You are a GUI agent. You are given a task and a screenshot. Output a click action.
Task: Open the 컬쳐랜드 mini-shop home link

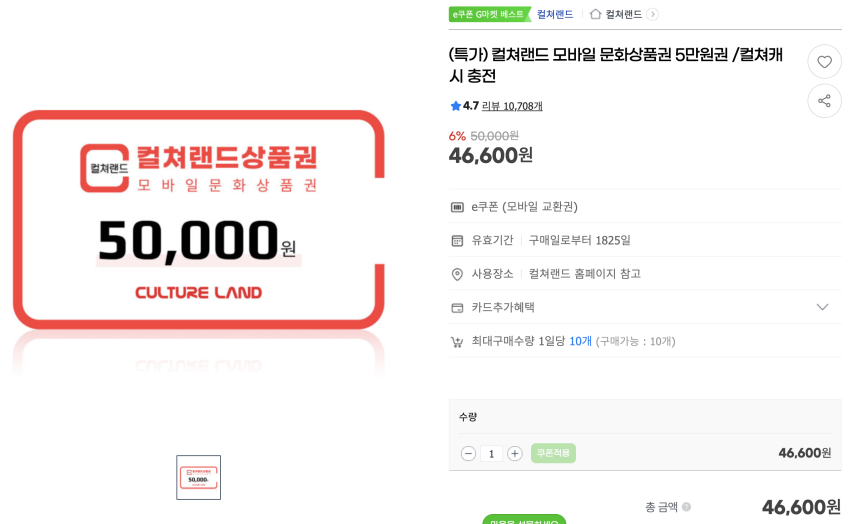pyautogui.click(x=624, y=14)
